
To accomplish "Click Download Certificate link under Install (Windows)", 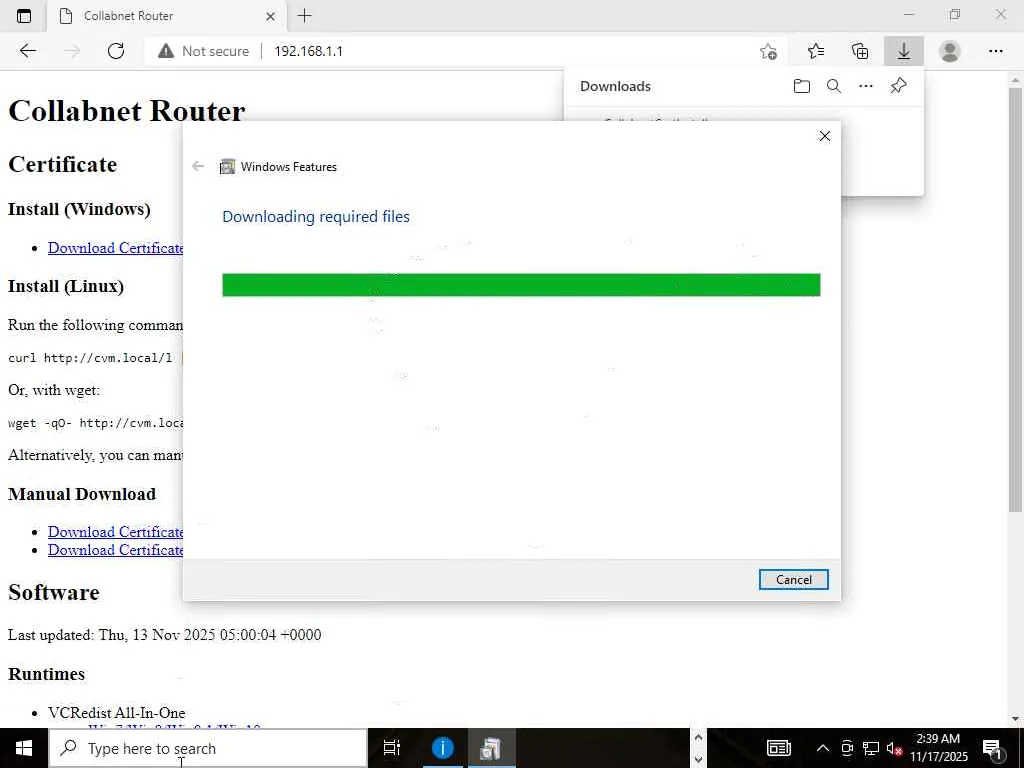I will click(x=115, y=248).
